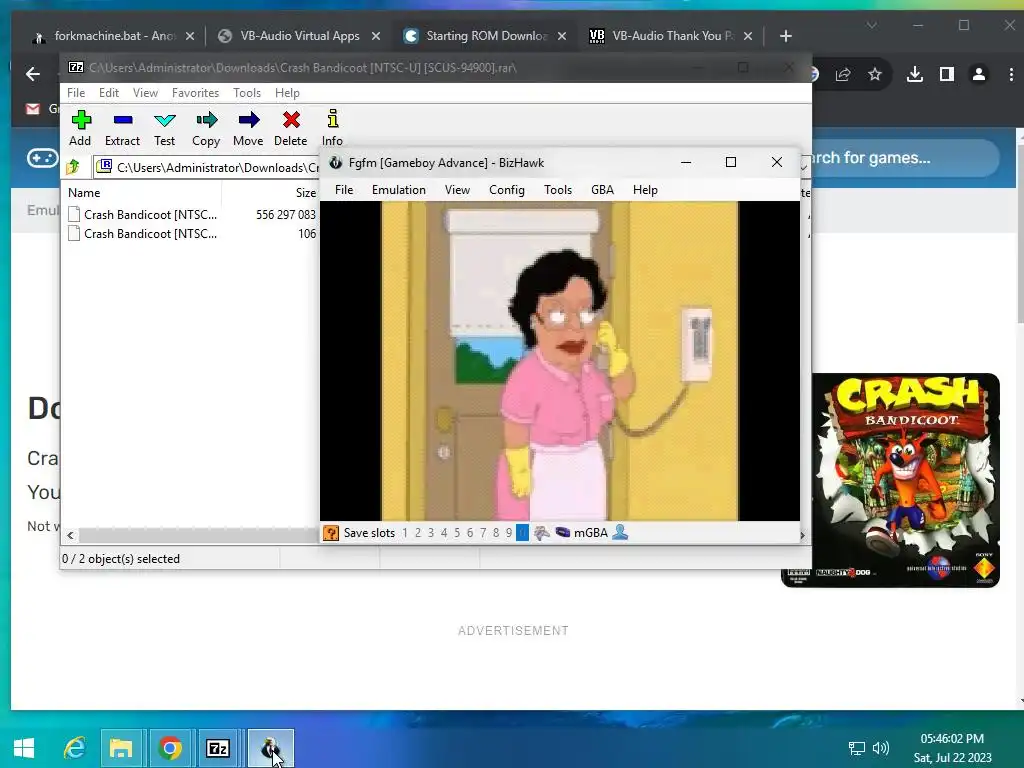This screenshot has height=768, width=1024.
Task: Click the 7-Zip address path field
Action: click(x=208, y=167)
